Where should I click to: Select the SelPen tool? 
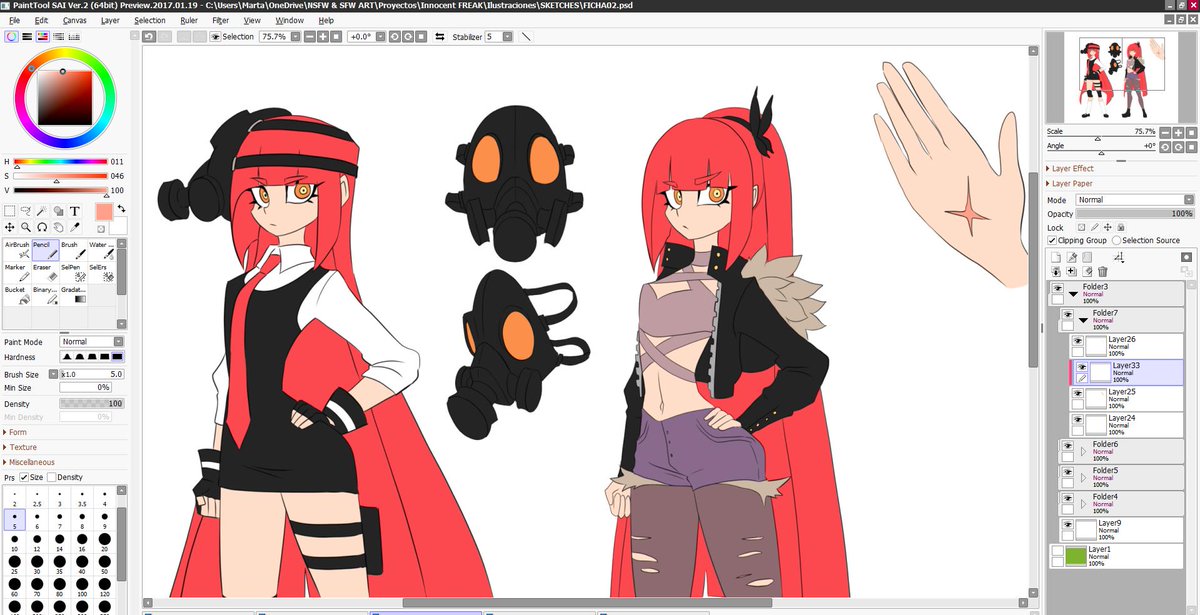click(x=73, y=273)
